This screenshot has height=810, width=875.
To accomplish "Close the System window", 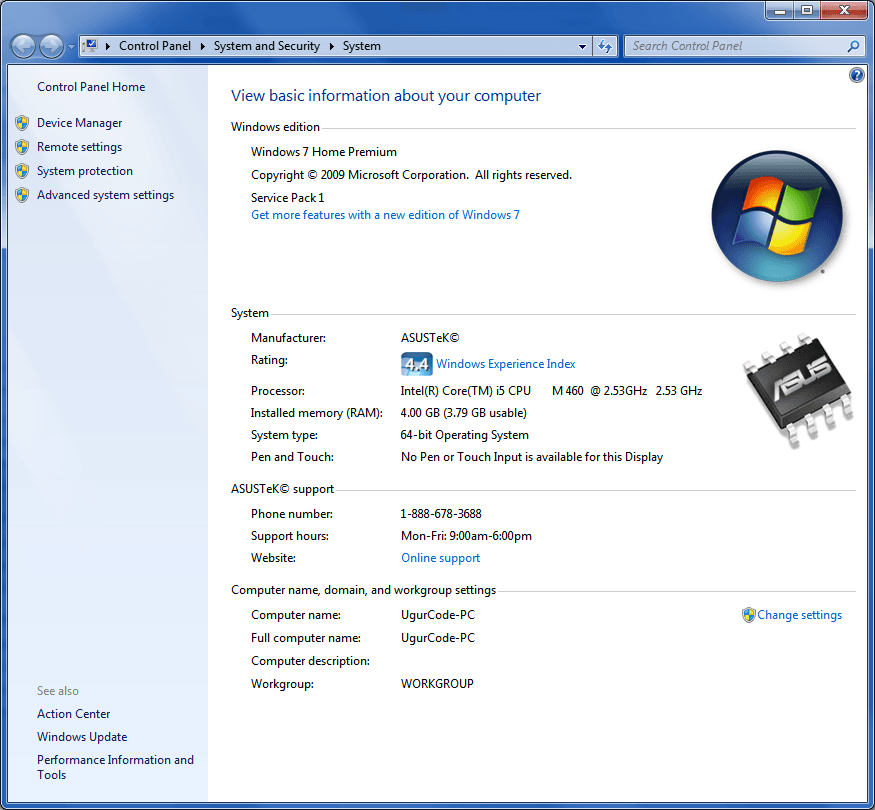I will pos(844,10).
